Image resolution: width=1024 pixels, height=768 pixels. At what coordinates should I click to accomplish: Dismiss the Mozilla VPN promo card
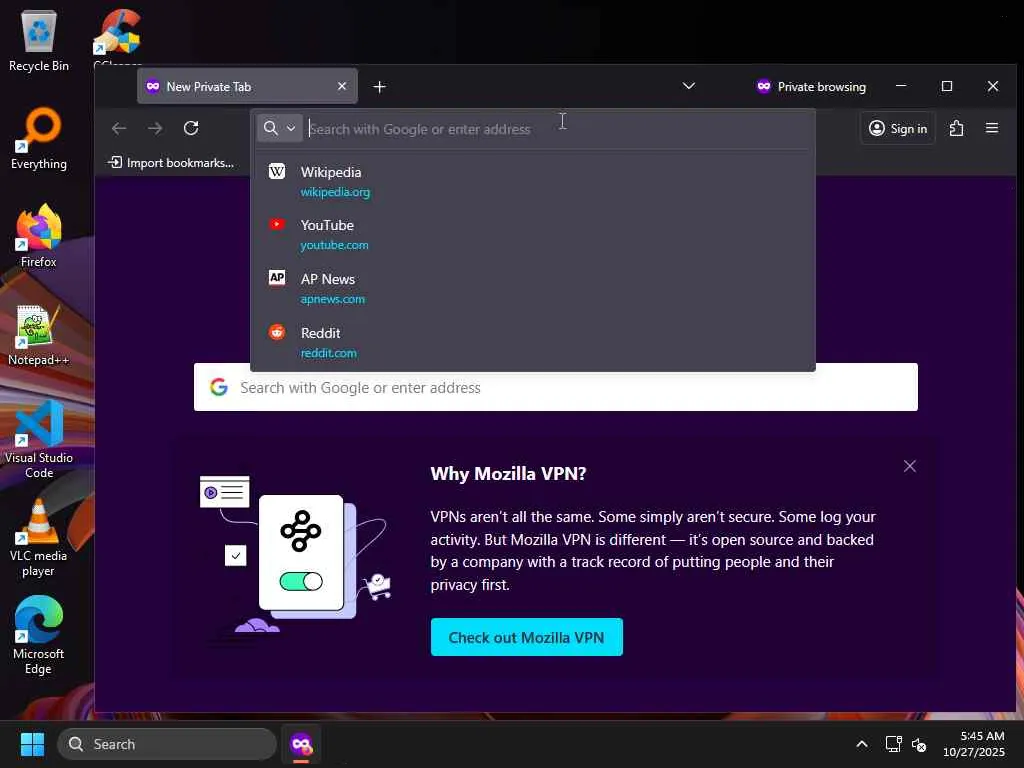(910, 466)
